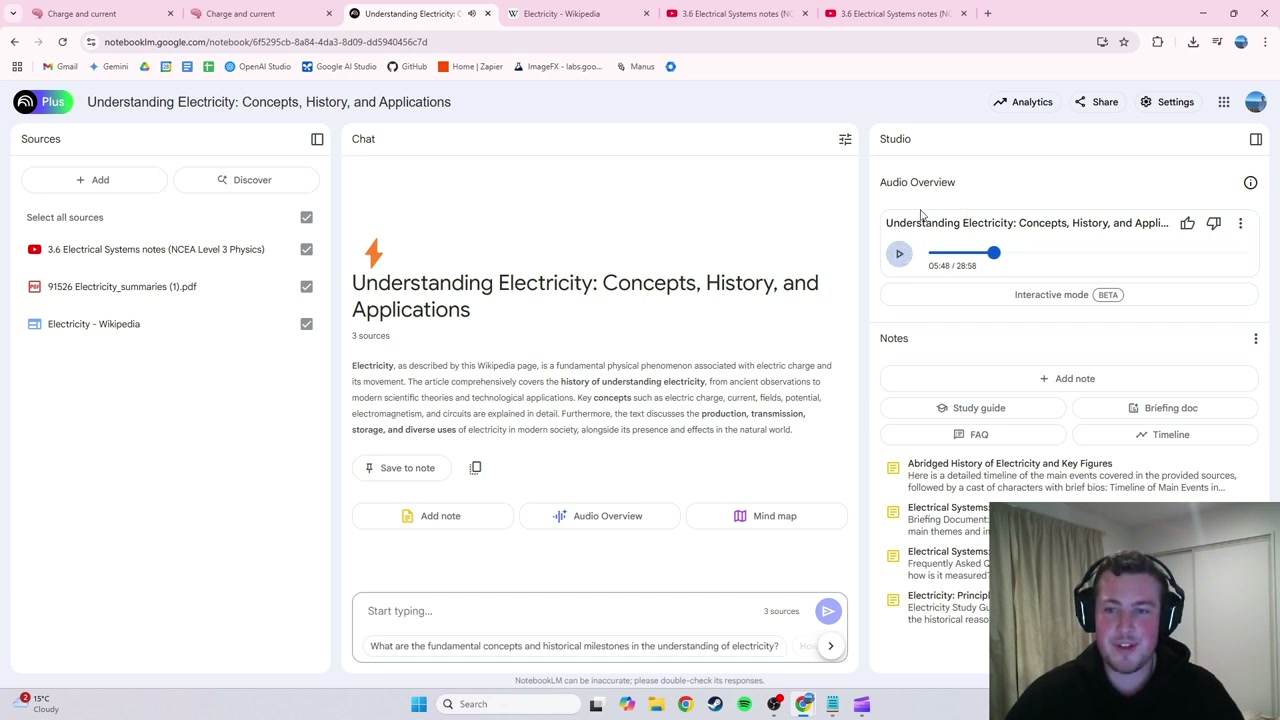Submit the chat message arrow button
The height and width of the screenshot is (720, 1280).
coord(828,611)
